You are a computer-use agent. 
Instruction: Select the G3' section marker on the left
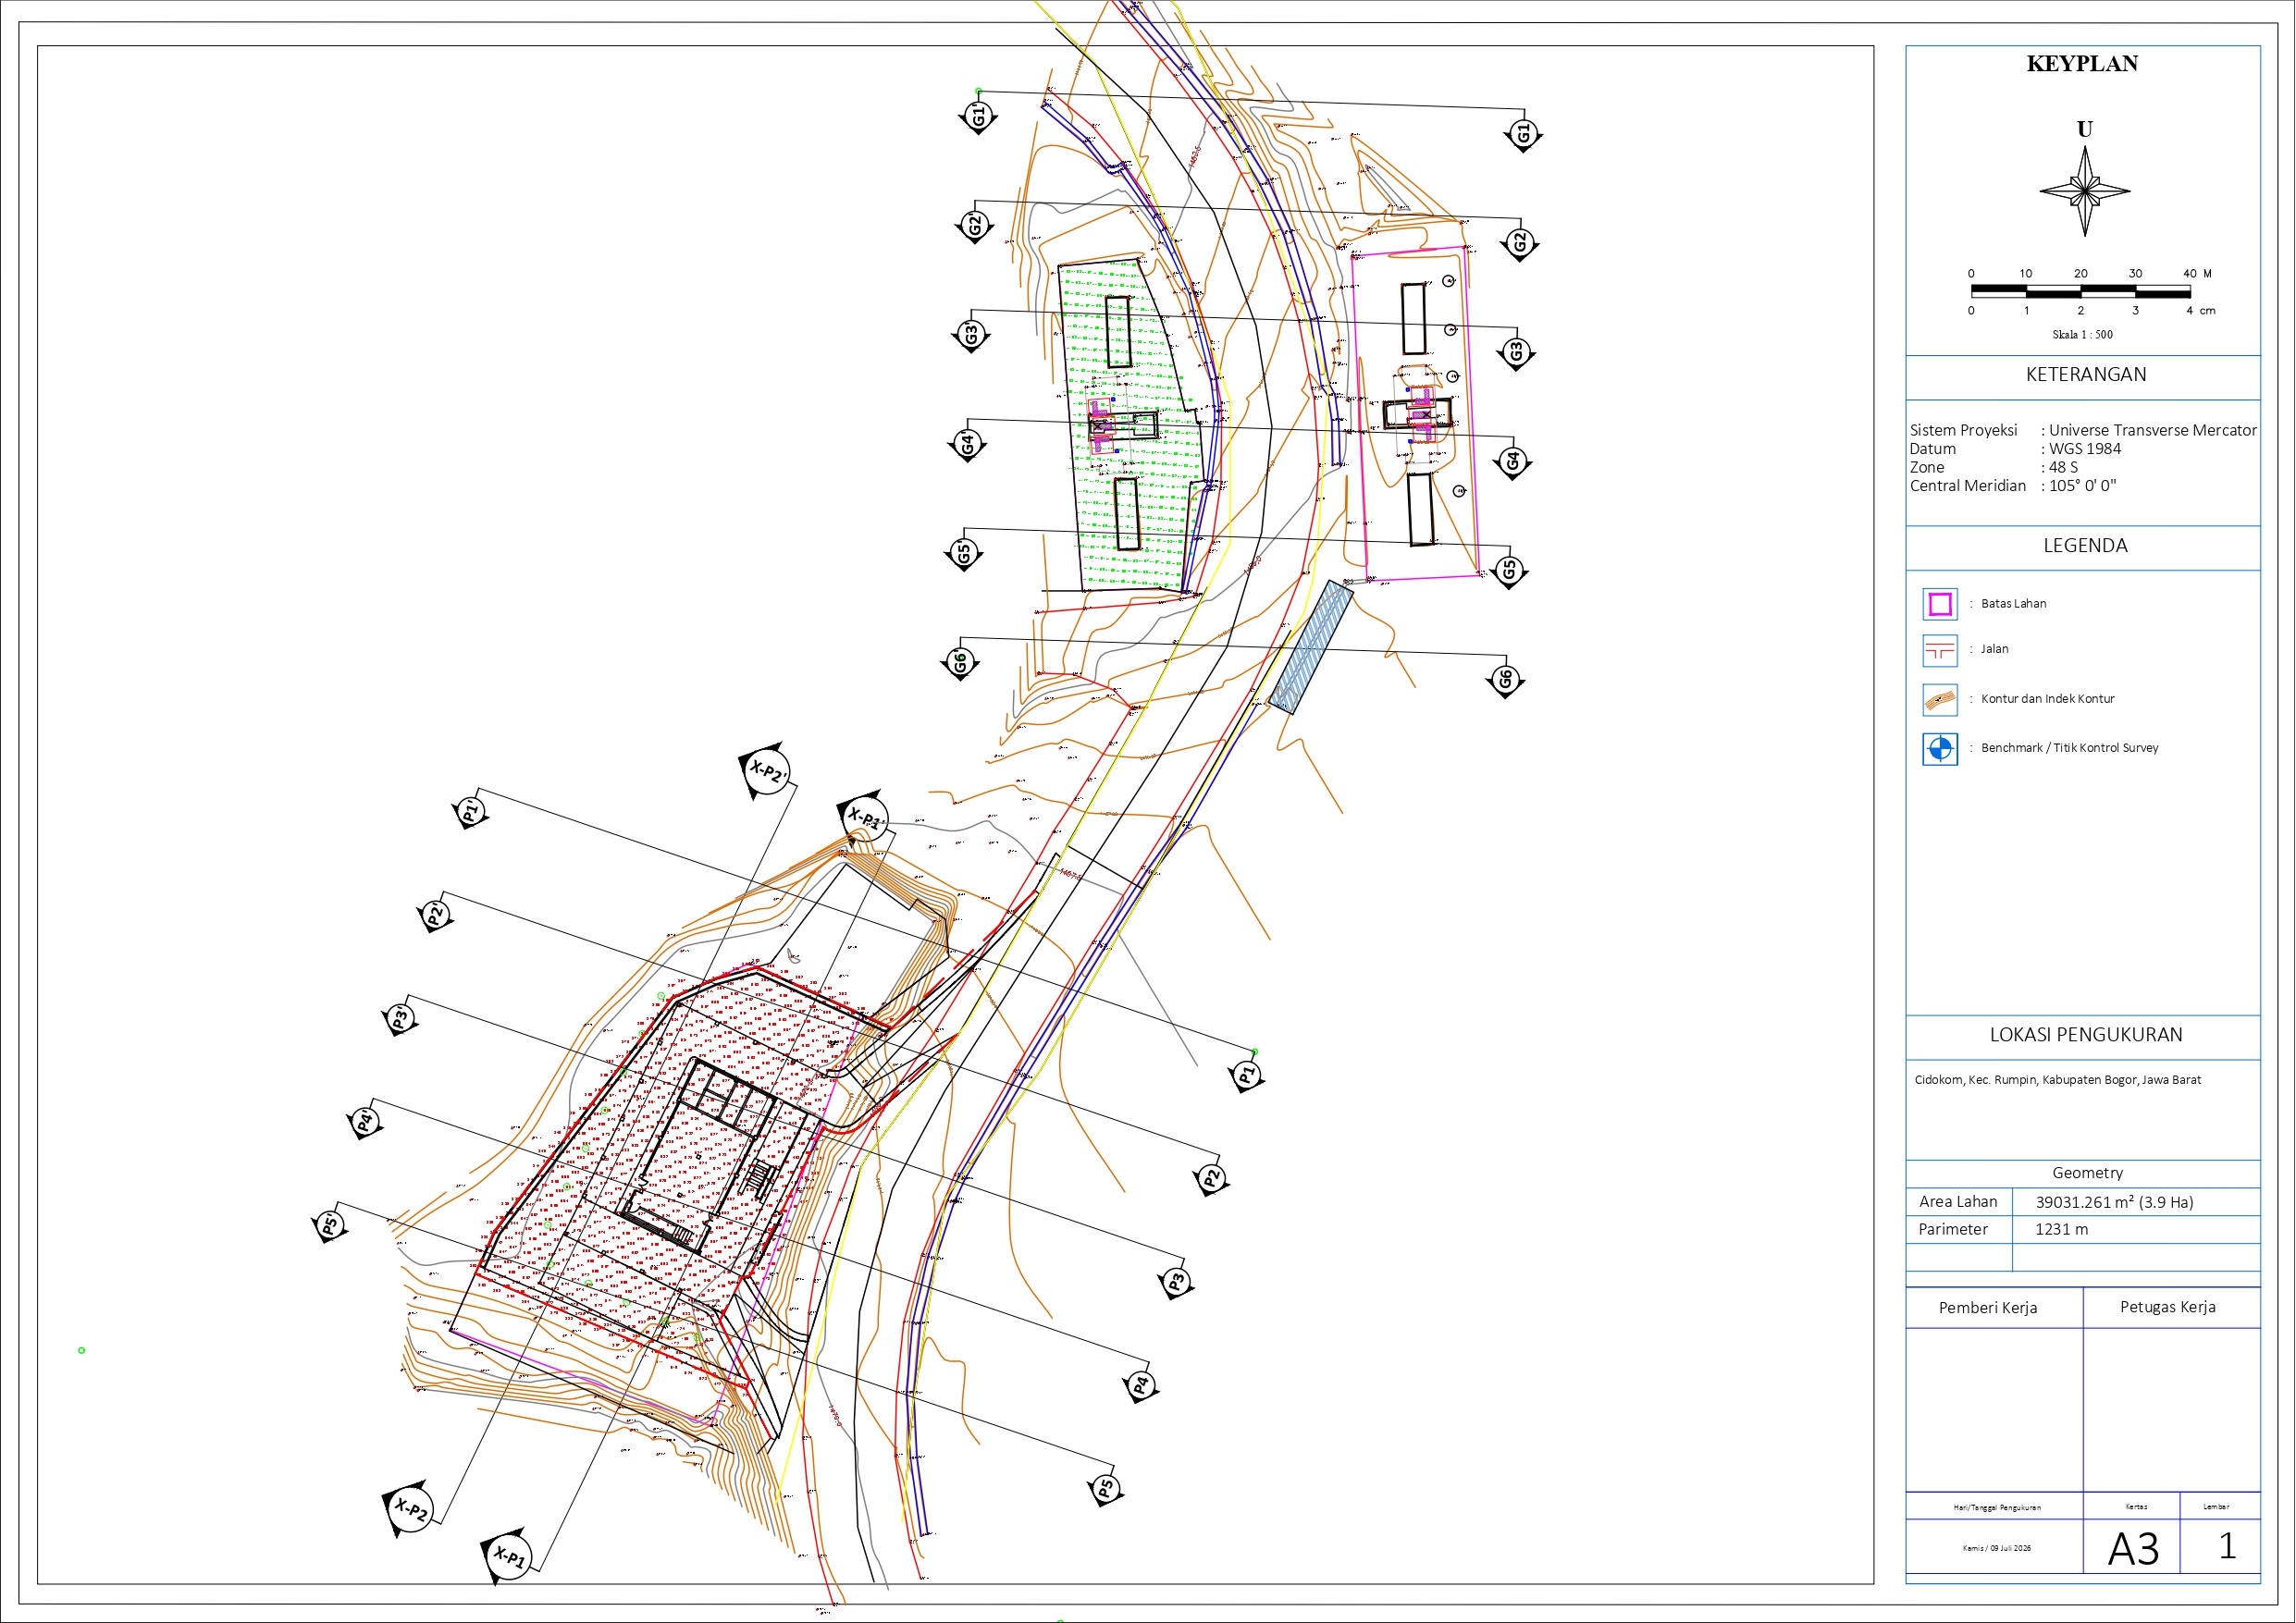click(x=970, y=335)
